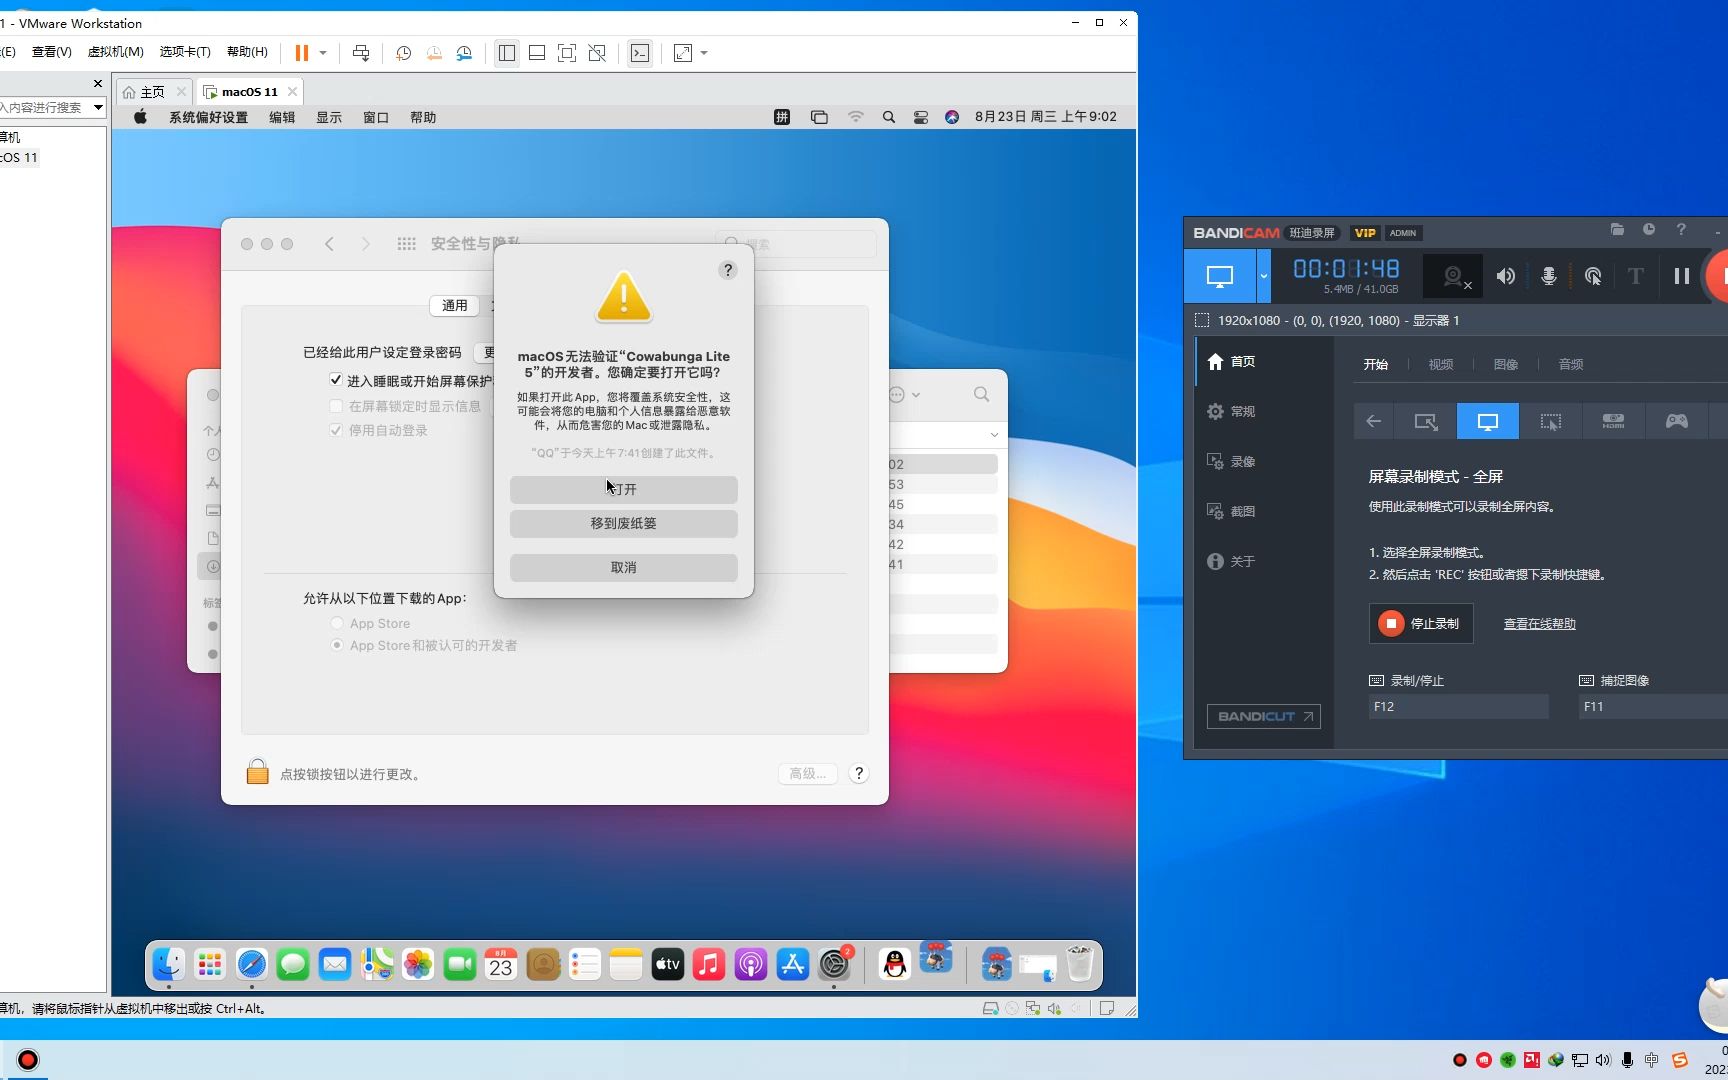Toggle the VMware library sidebar view icon
This screenshot has width=1728, height=1080.
(507, 53)
